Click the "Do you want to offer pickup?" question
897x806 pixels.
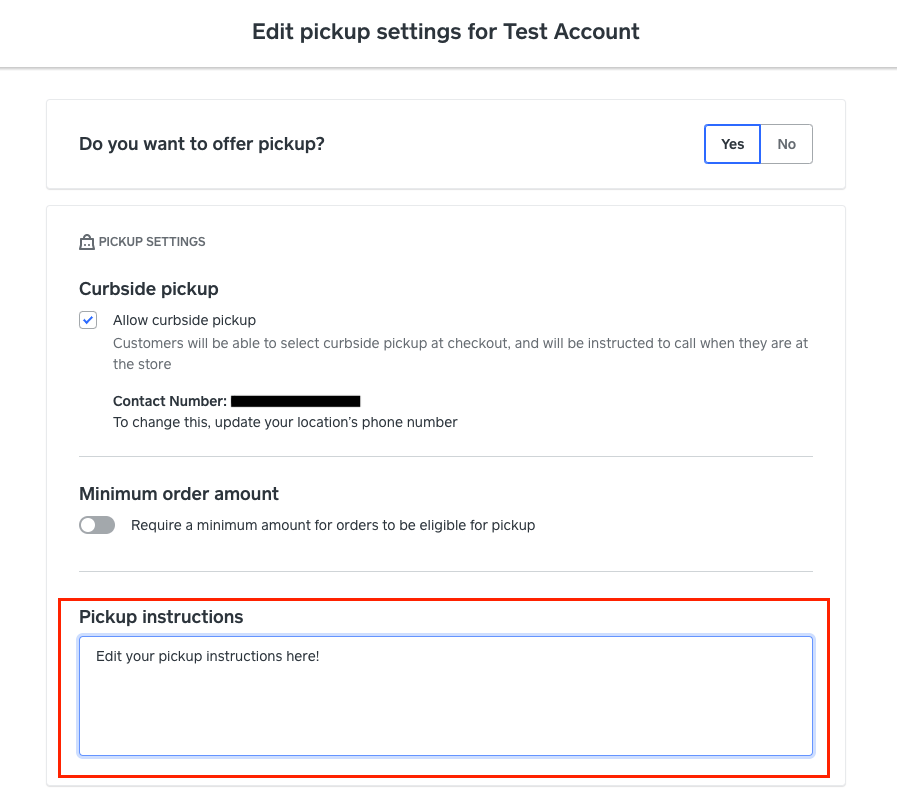click(202, 144)
